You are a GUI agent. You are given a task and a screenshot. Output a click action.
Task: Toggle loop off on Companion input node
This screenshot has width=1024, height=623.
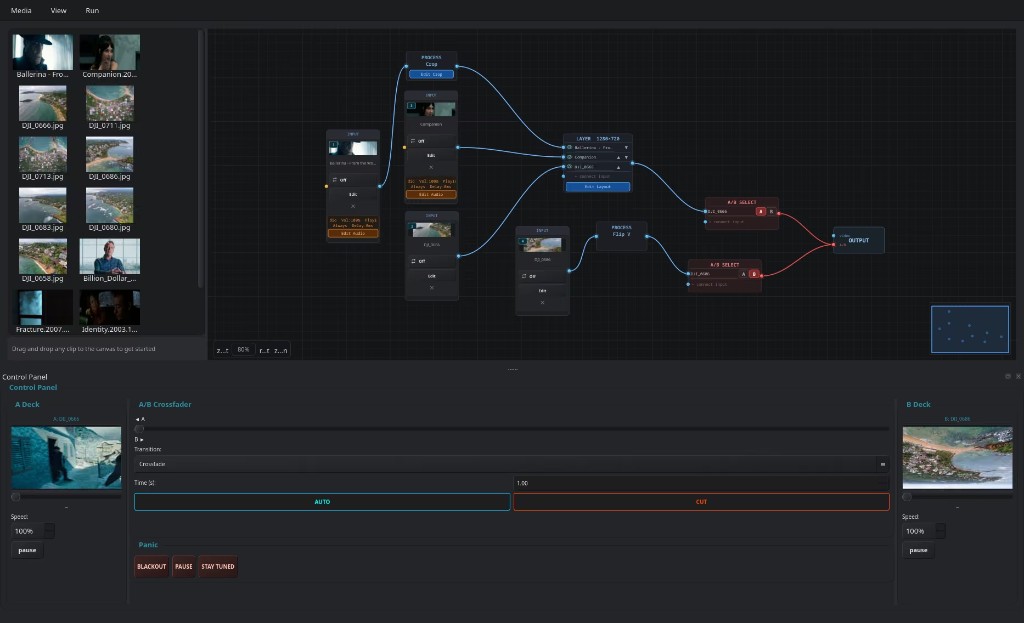click(x=431, y=141)
